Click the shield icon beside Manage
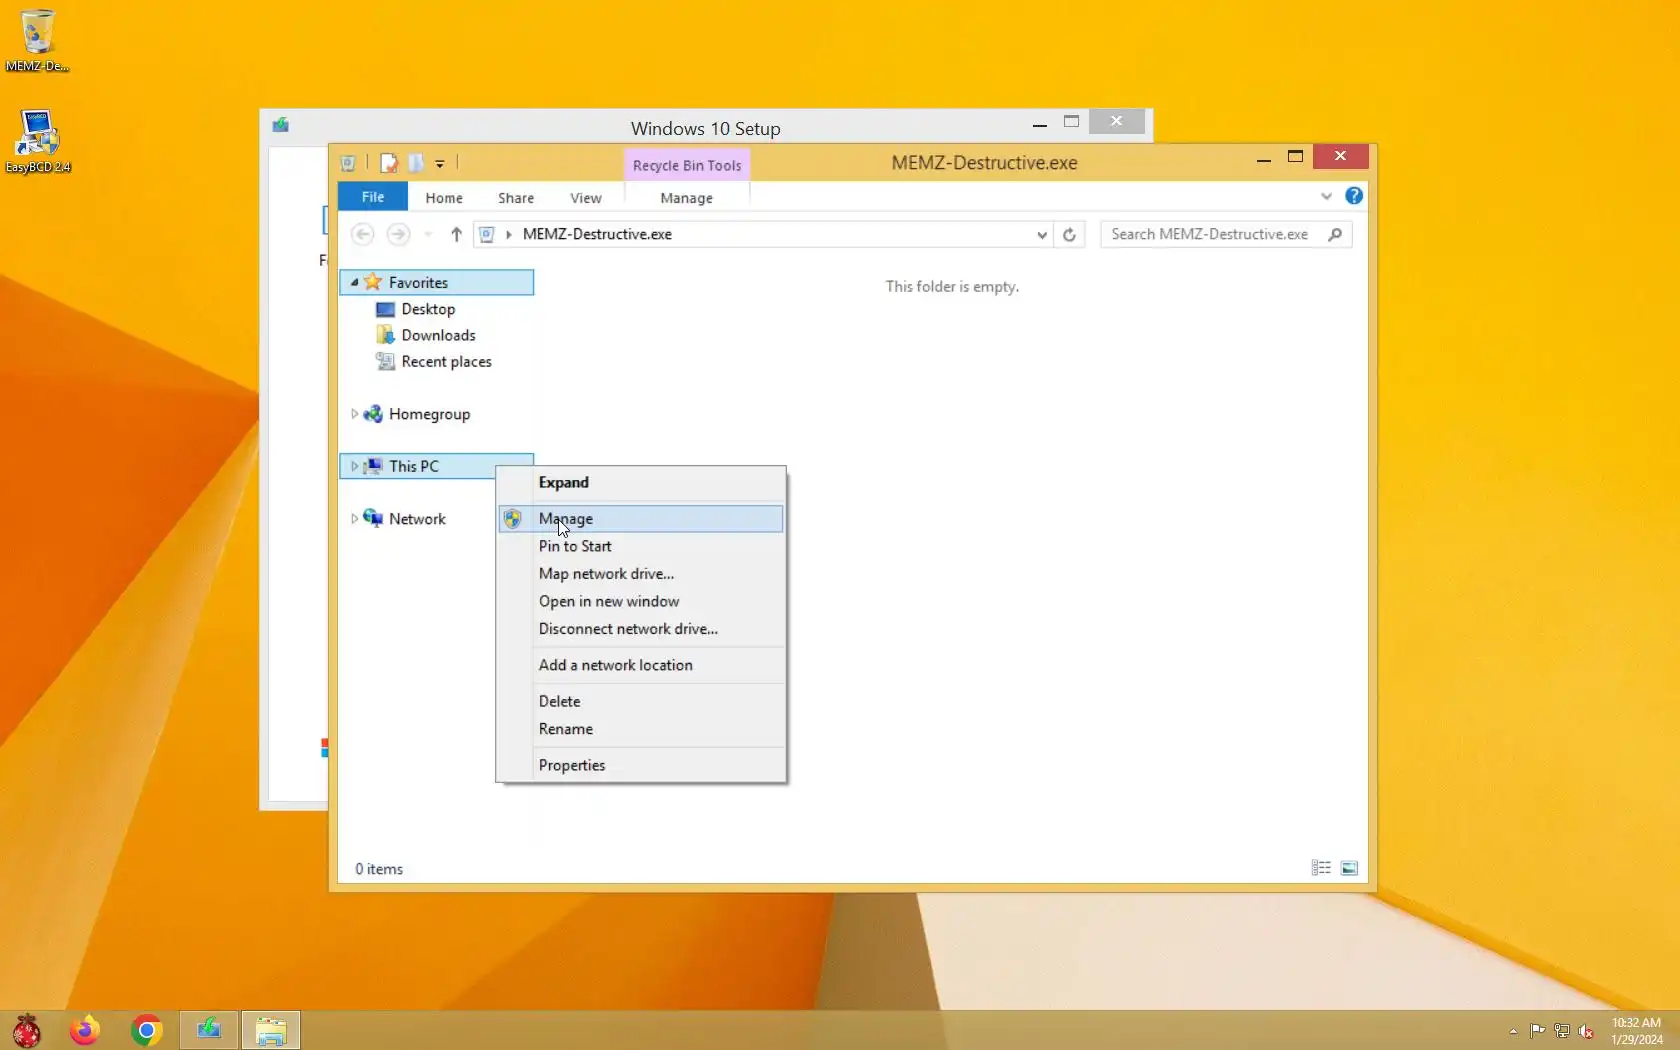The height and width of the screenshot is (1050, 1680). pyautogui.click(x=513, y=518)
